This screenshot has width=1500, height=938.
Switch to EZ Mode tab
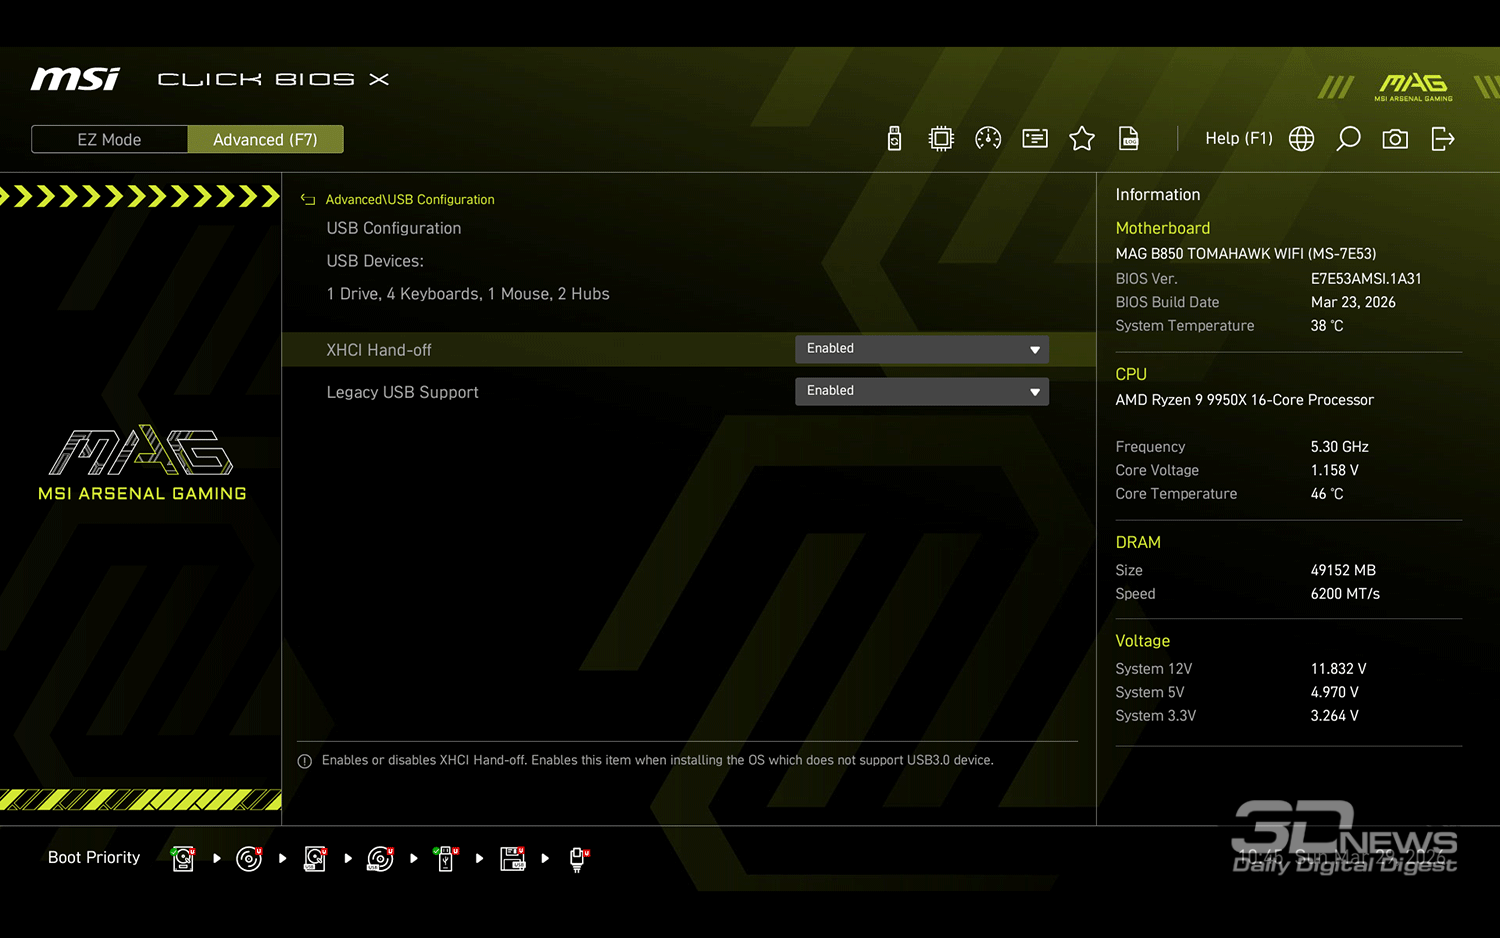[109, 140]
